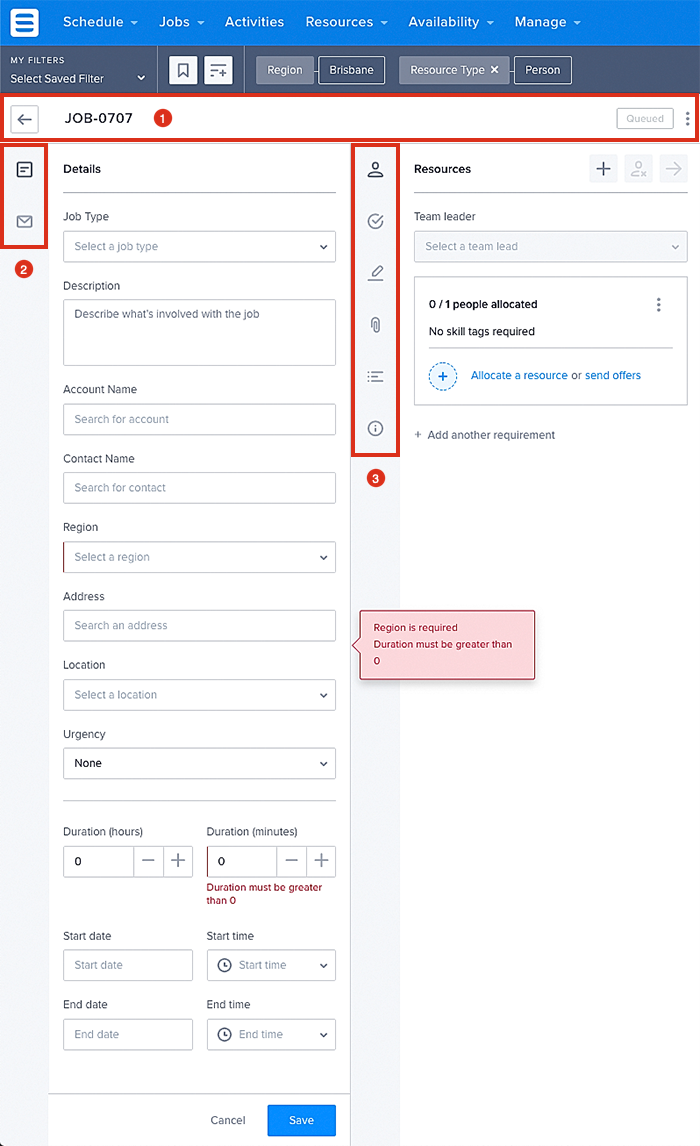Click the Save button
Screen dimensions: 700x1146
click(301, 1120)
